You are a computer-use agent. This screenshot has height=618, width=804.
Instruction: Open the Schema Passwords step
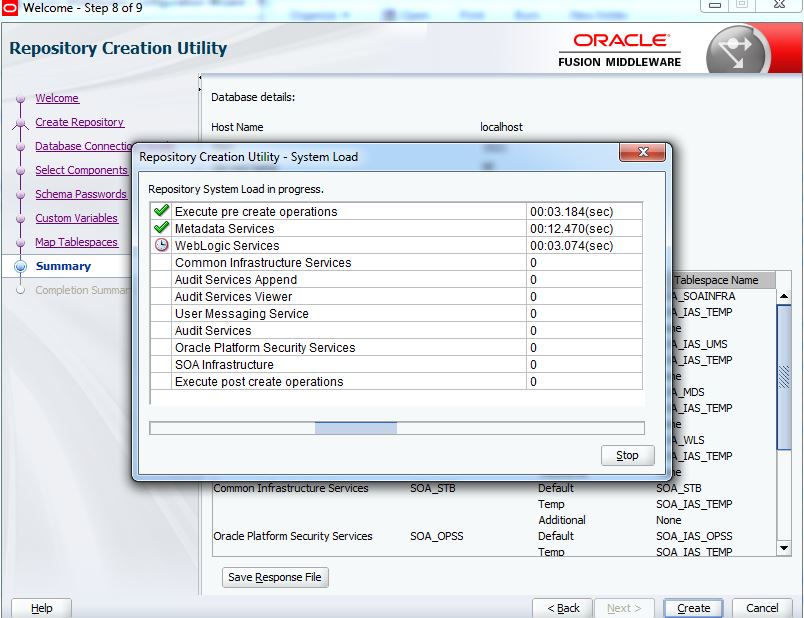click(x=81, y=194)
